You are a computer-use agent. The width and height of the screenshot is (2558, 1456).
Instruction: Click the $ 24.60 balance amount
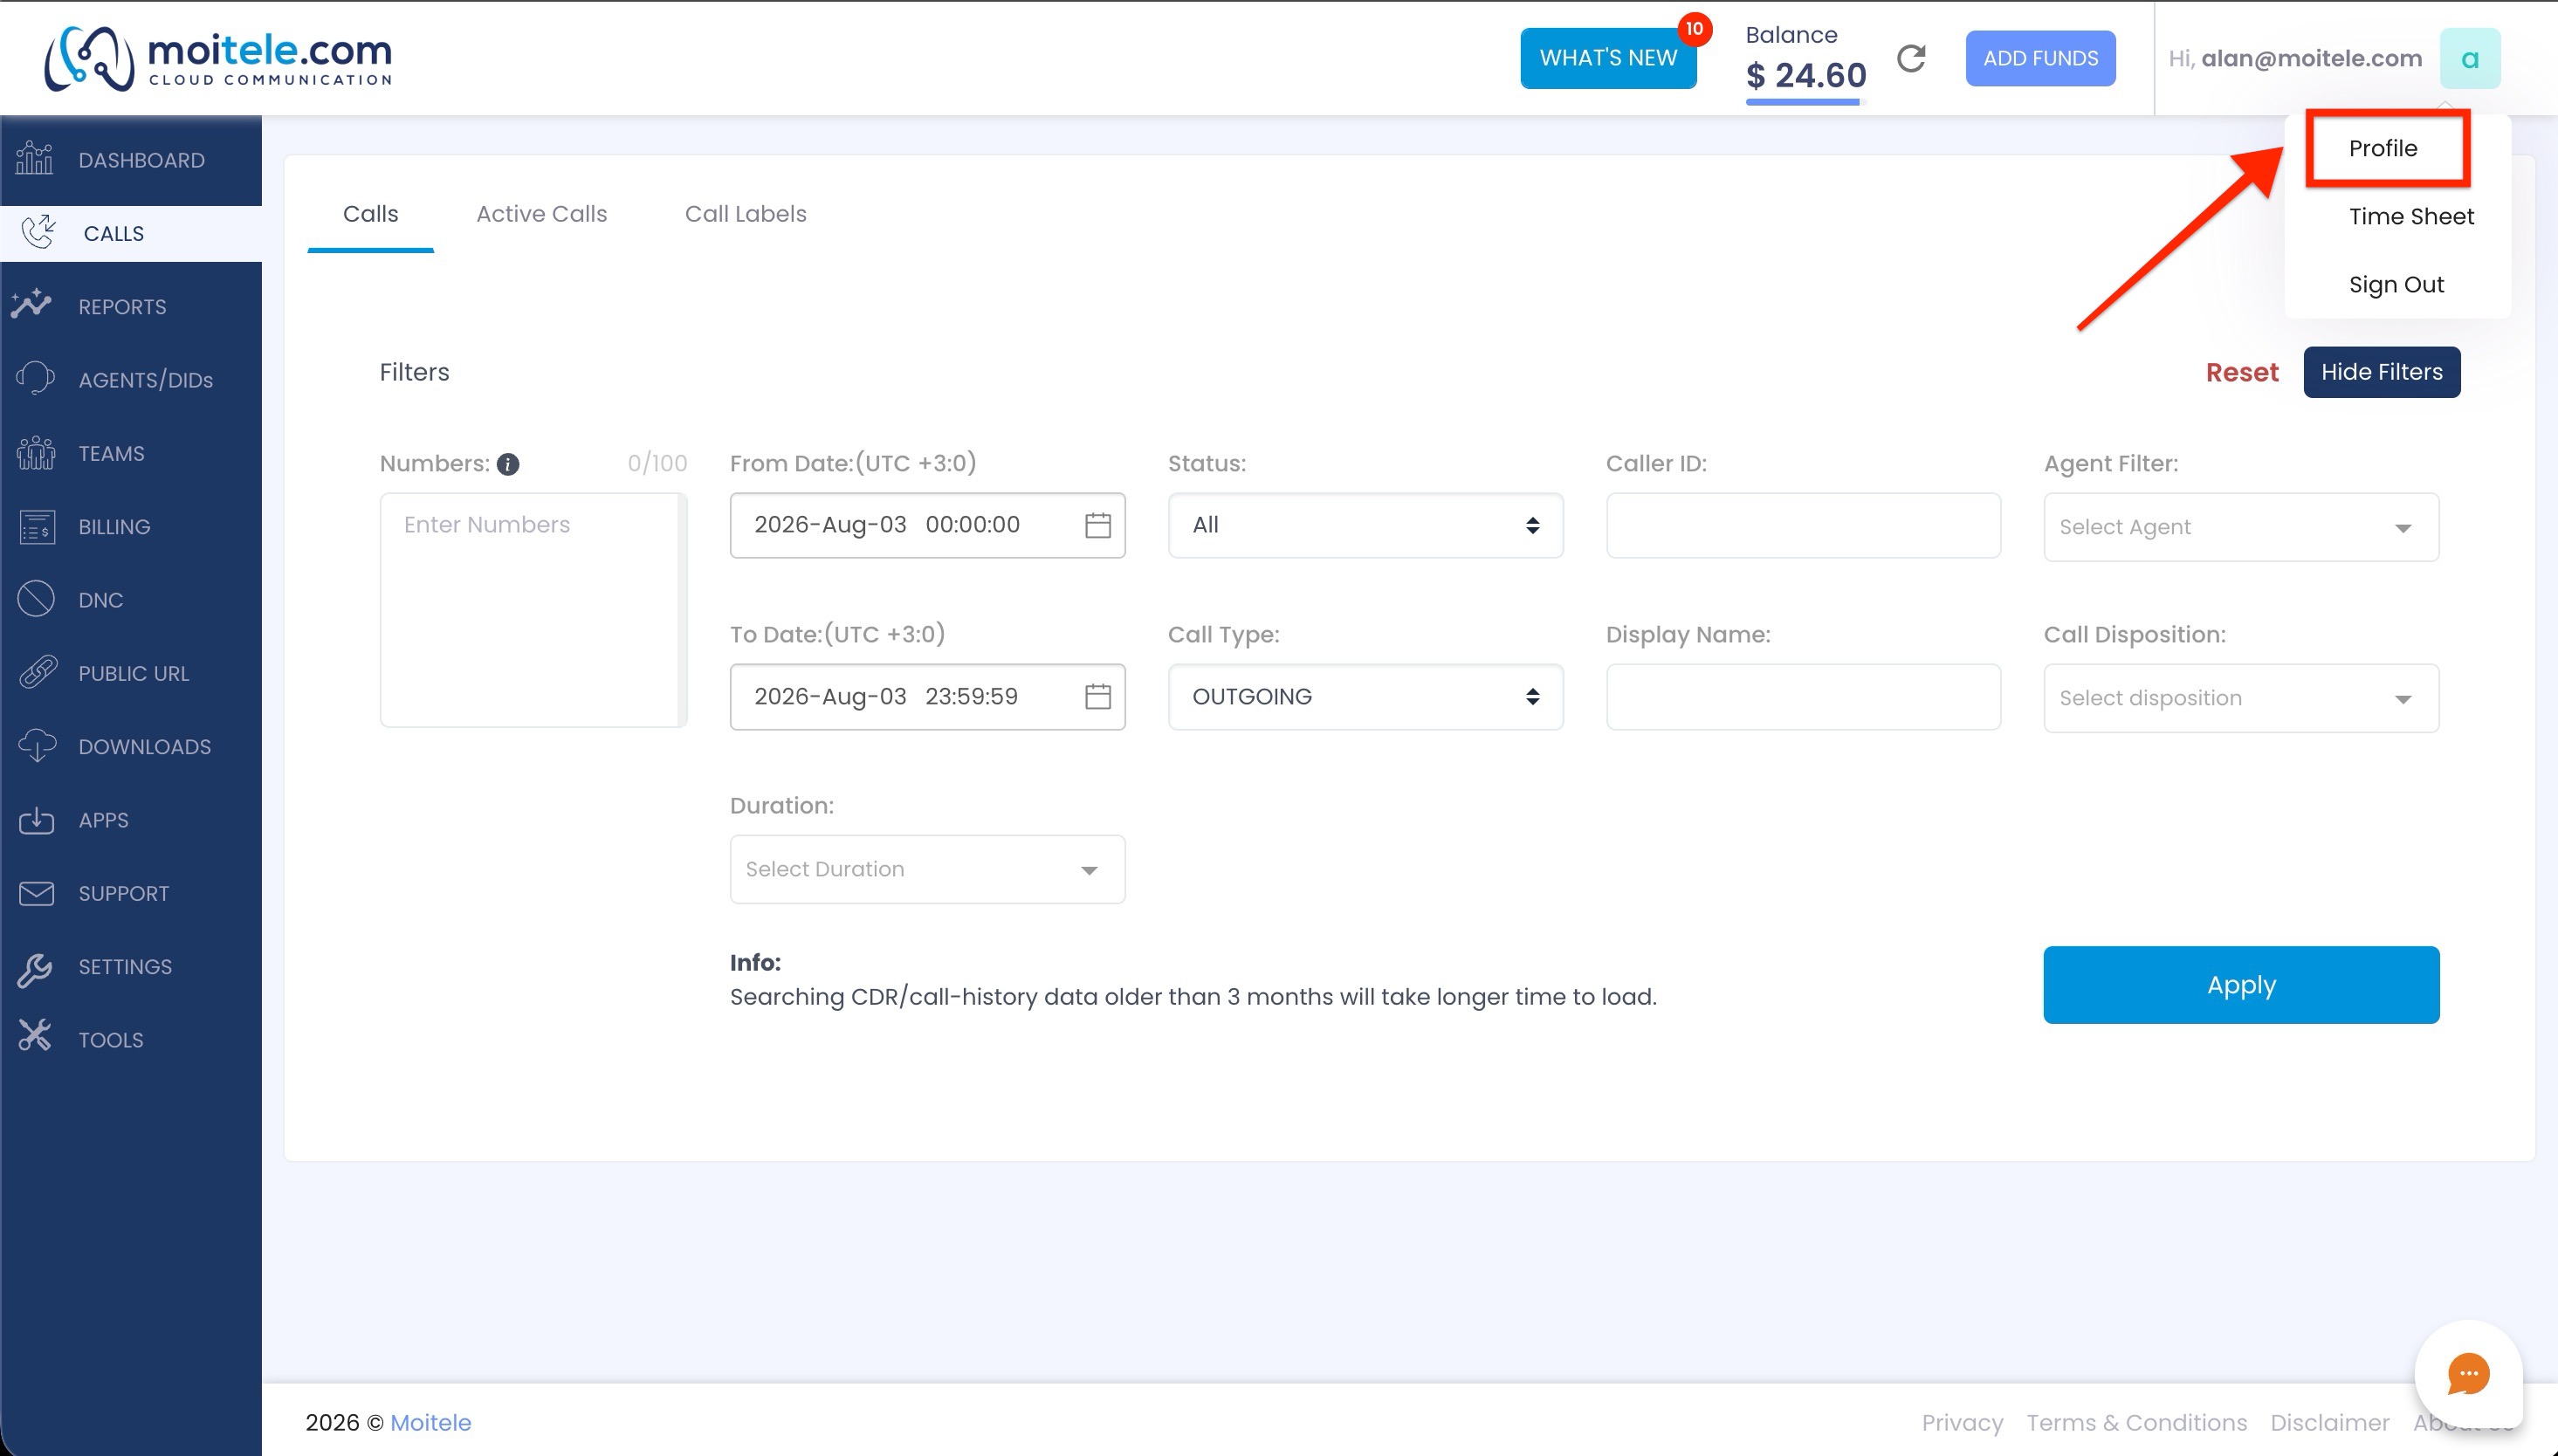tap(1805, 75)
